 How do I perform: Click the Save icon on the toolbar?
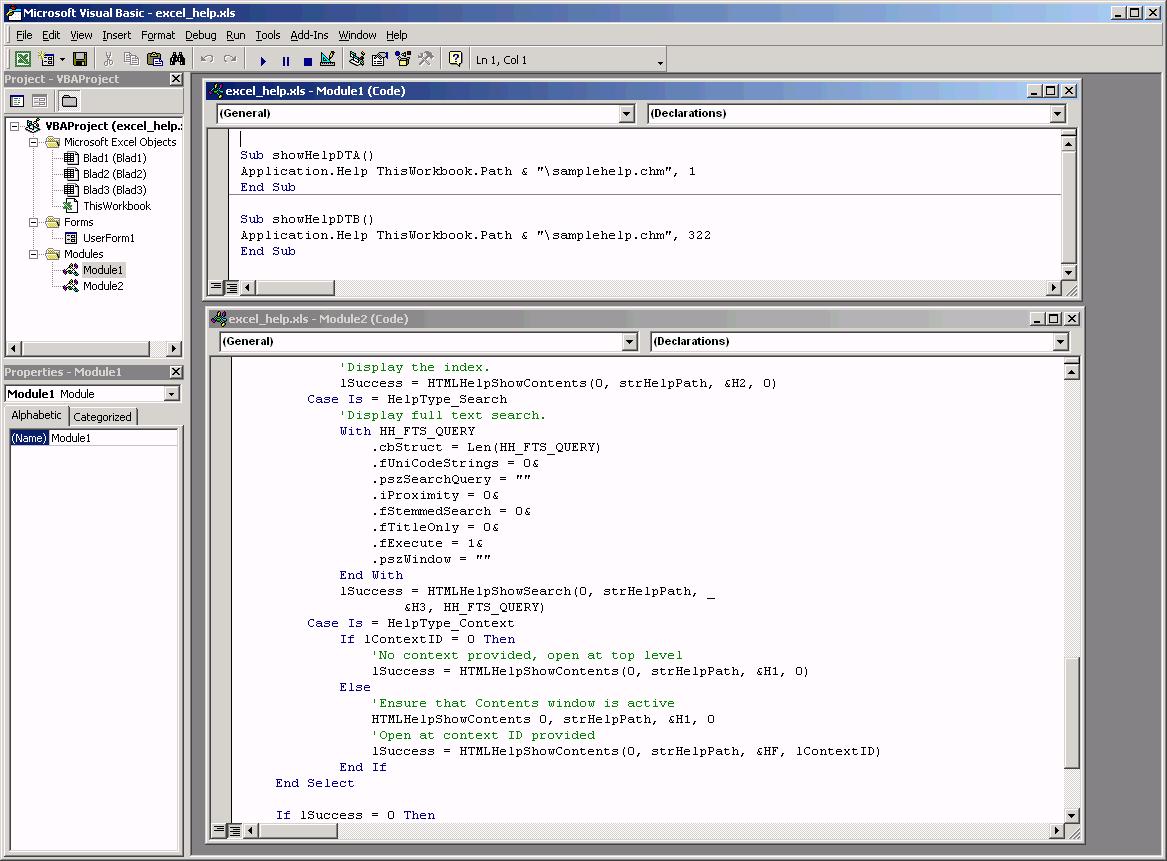78,58
